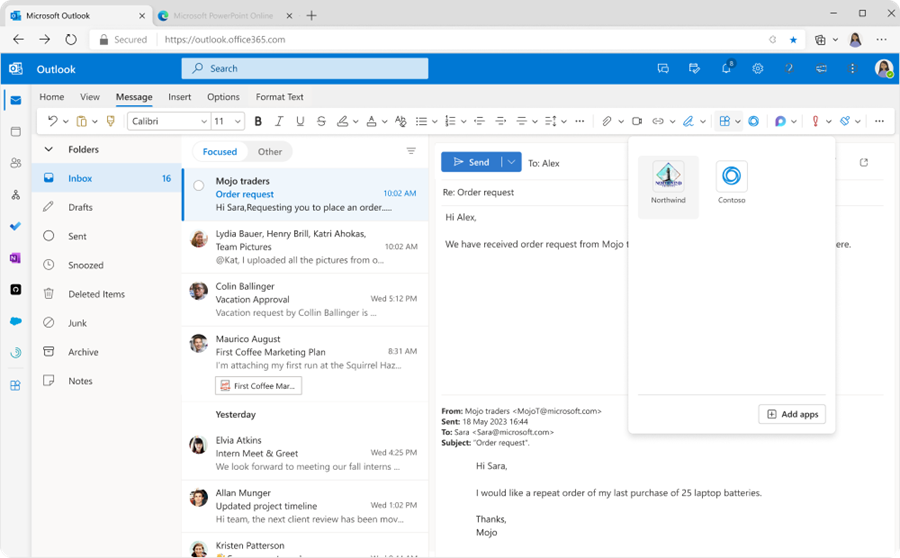Switch to Microsoft PowerPoint Online browser tab
Image resolution: width=900 pixels, height=558 pixels.
(x=223, y=16)
